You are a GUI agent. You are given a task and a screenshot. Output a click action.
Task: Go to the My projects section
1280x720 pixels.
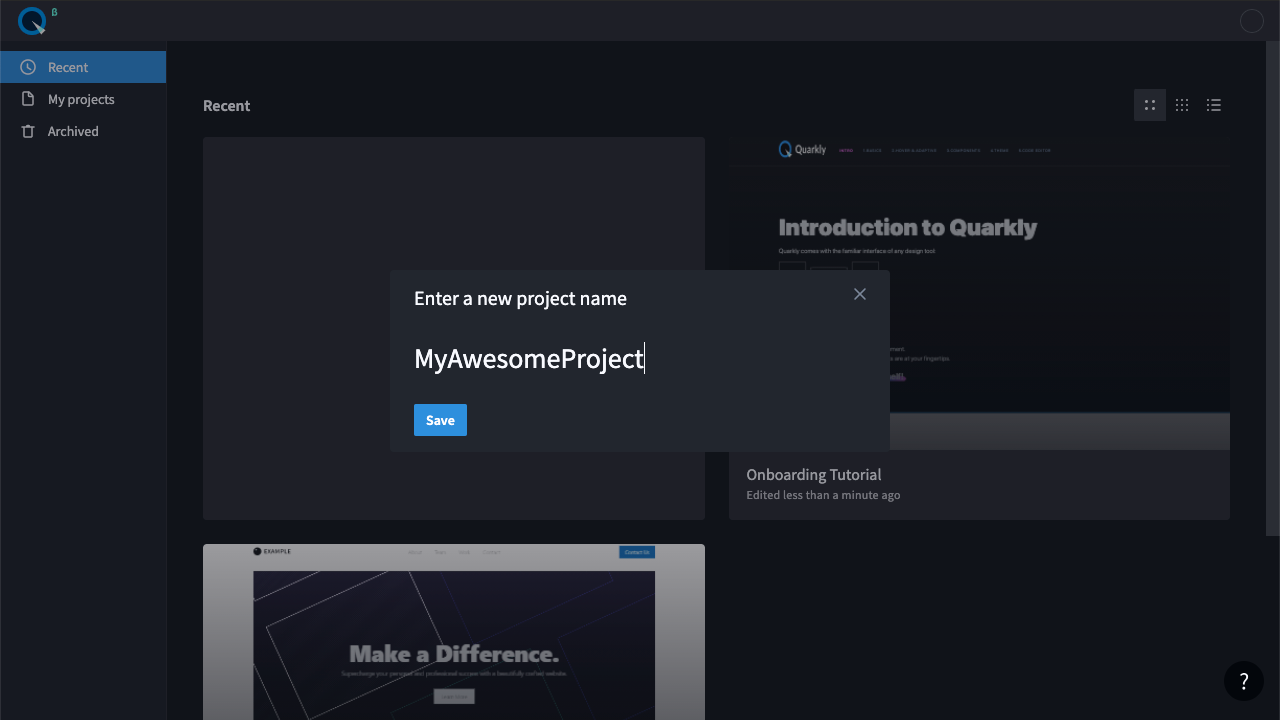(81, 99)
